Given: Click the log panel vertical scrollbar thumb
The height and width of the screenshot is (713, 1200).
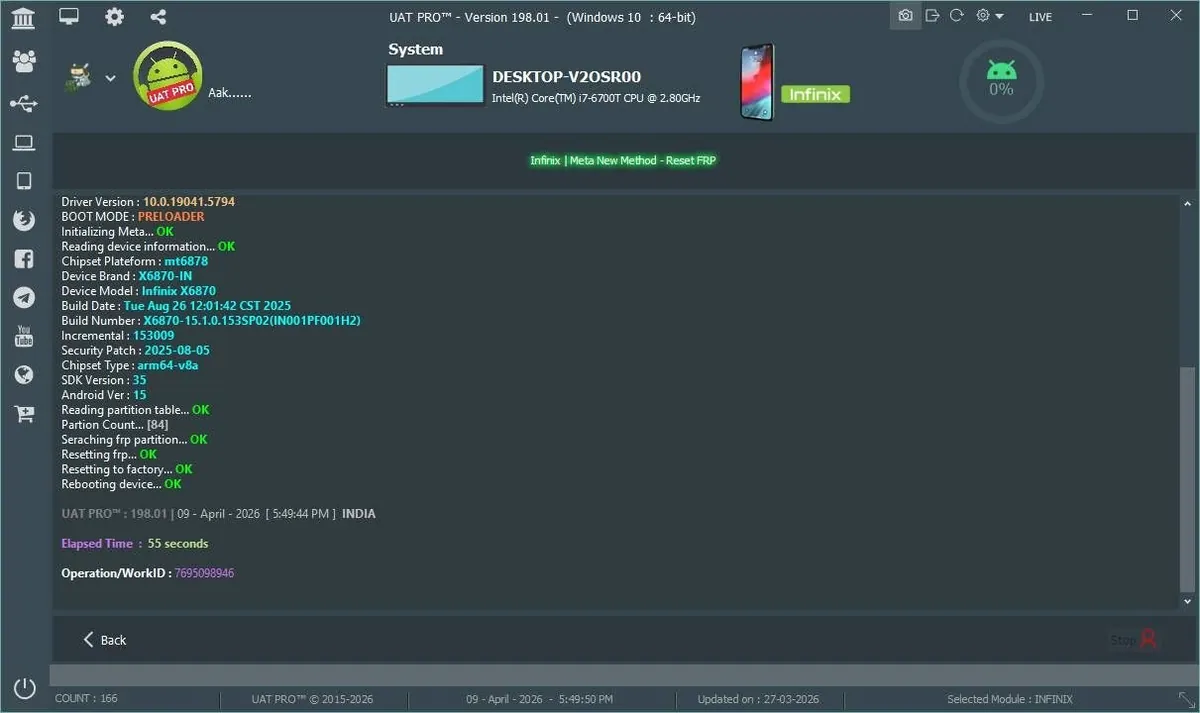Looking at the screenshot, I should [1187, 478].
